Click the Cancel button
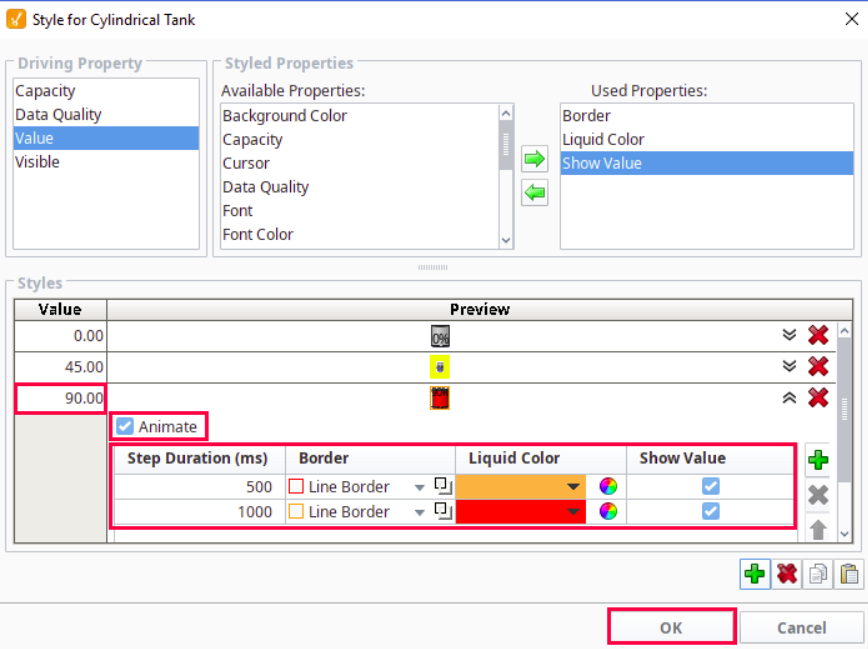 tap(802, 627)
